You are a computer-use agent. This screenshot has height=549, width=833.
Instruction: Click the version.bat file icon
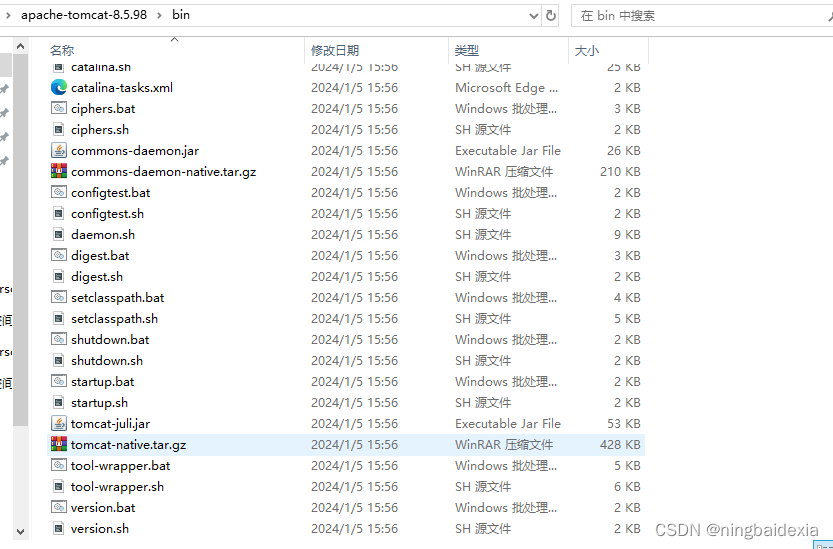pyautogui.click(x=58, y=507)
